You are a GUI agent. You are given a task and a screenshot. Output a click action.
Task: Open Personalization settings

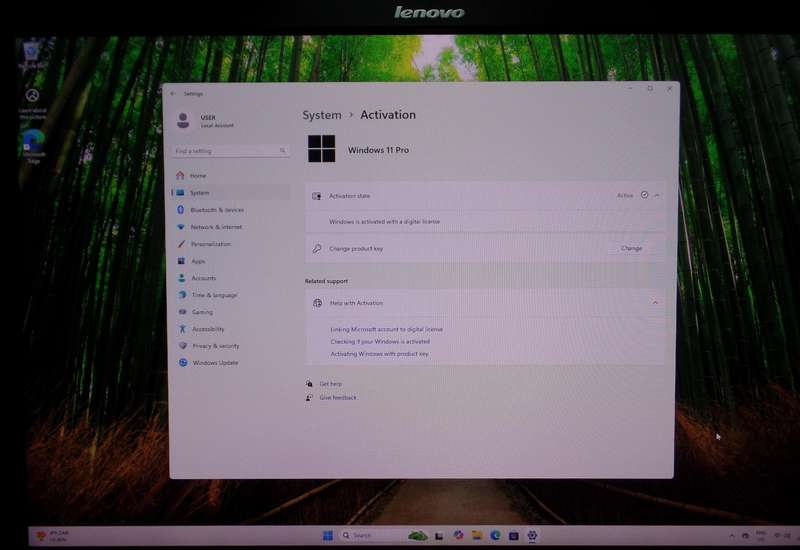point(231,244)
